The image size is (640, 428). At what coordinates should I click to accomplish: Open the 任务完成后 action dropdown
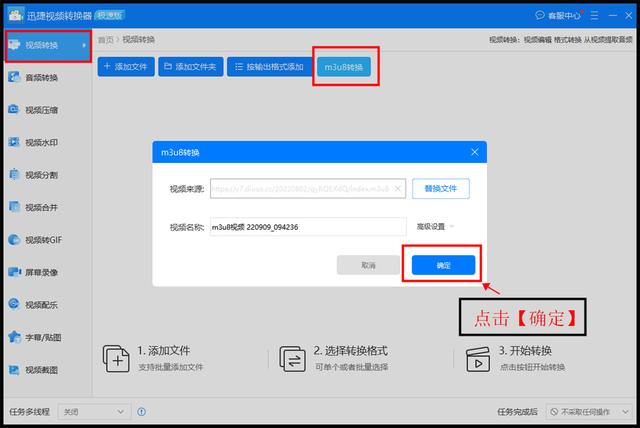coord(594,411)
